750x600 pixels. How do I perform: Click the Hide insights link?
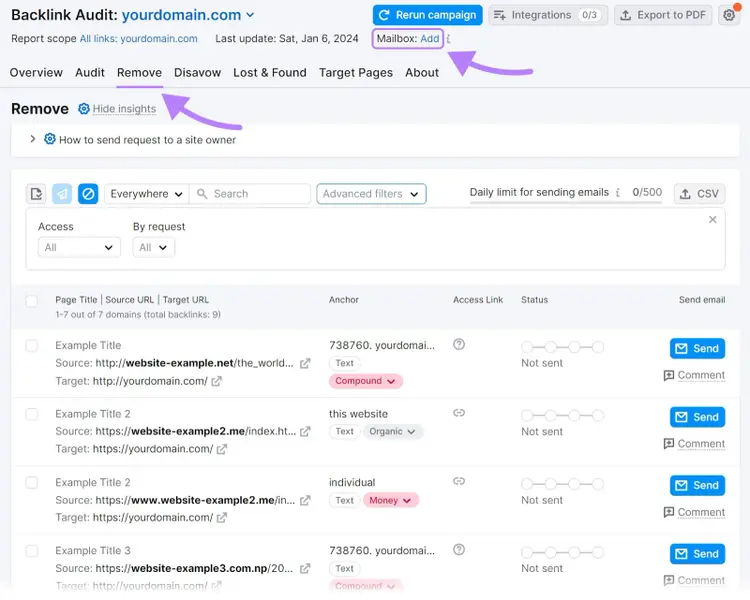pyautogui.click(x=124, y=109)
